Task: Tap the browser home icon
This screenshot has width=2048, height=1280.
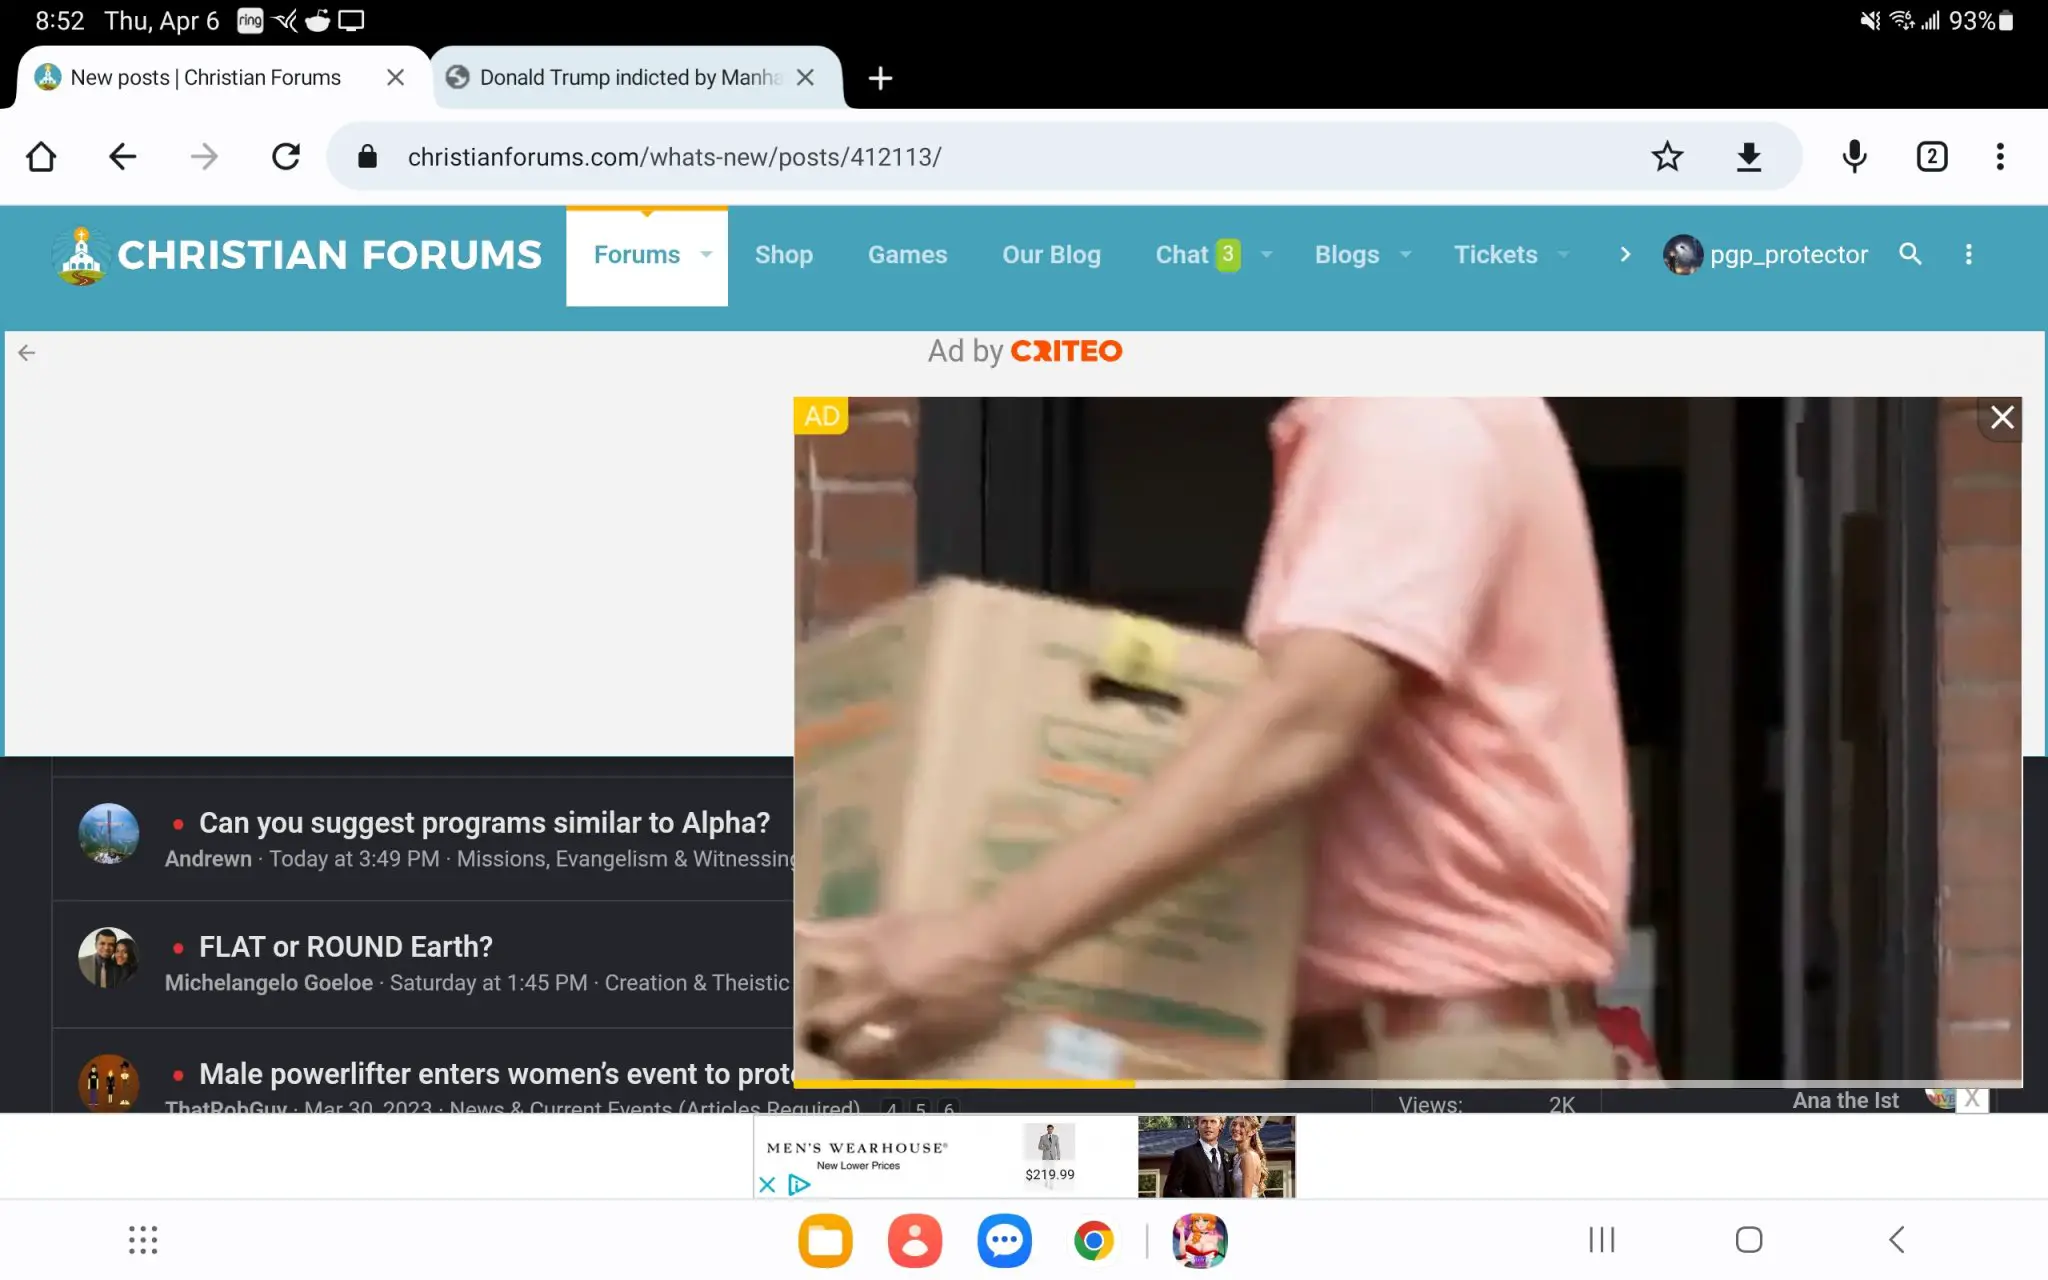Action: (x=41, y=157)
